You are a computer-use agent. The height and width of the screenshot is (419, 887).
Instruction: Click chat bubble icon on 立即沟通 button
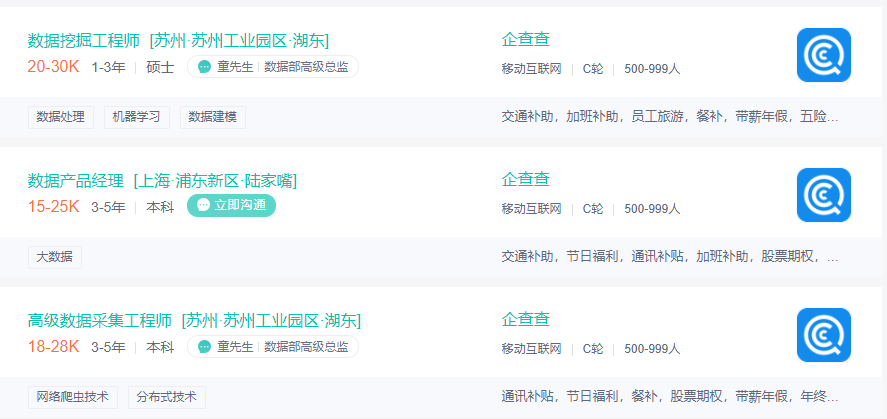click(204, 205)
